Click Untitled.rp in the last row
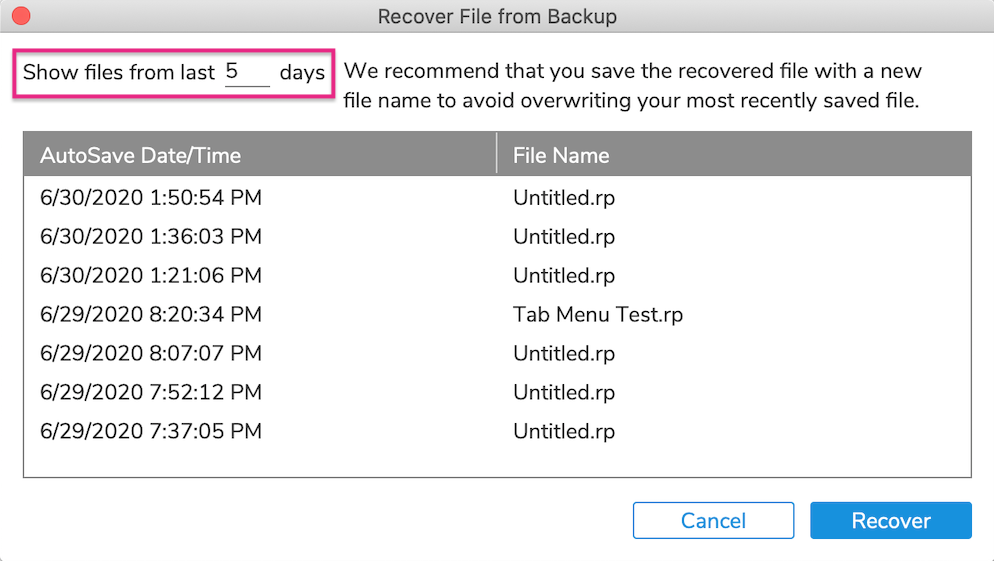Image resolution: width=994 pixels, height=561 pixels. point(564,431)
